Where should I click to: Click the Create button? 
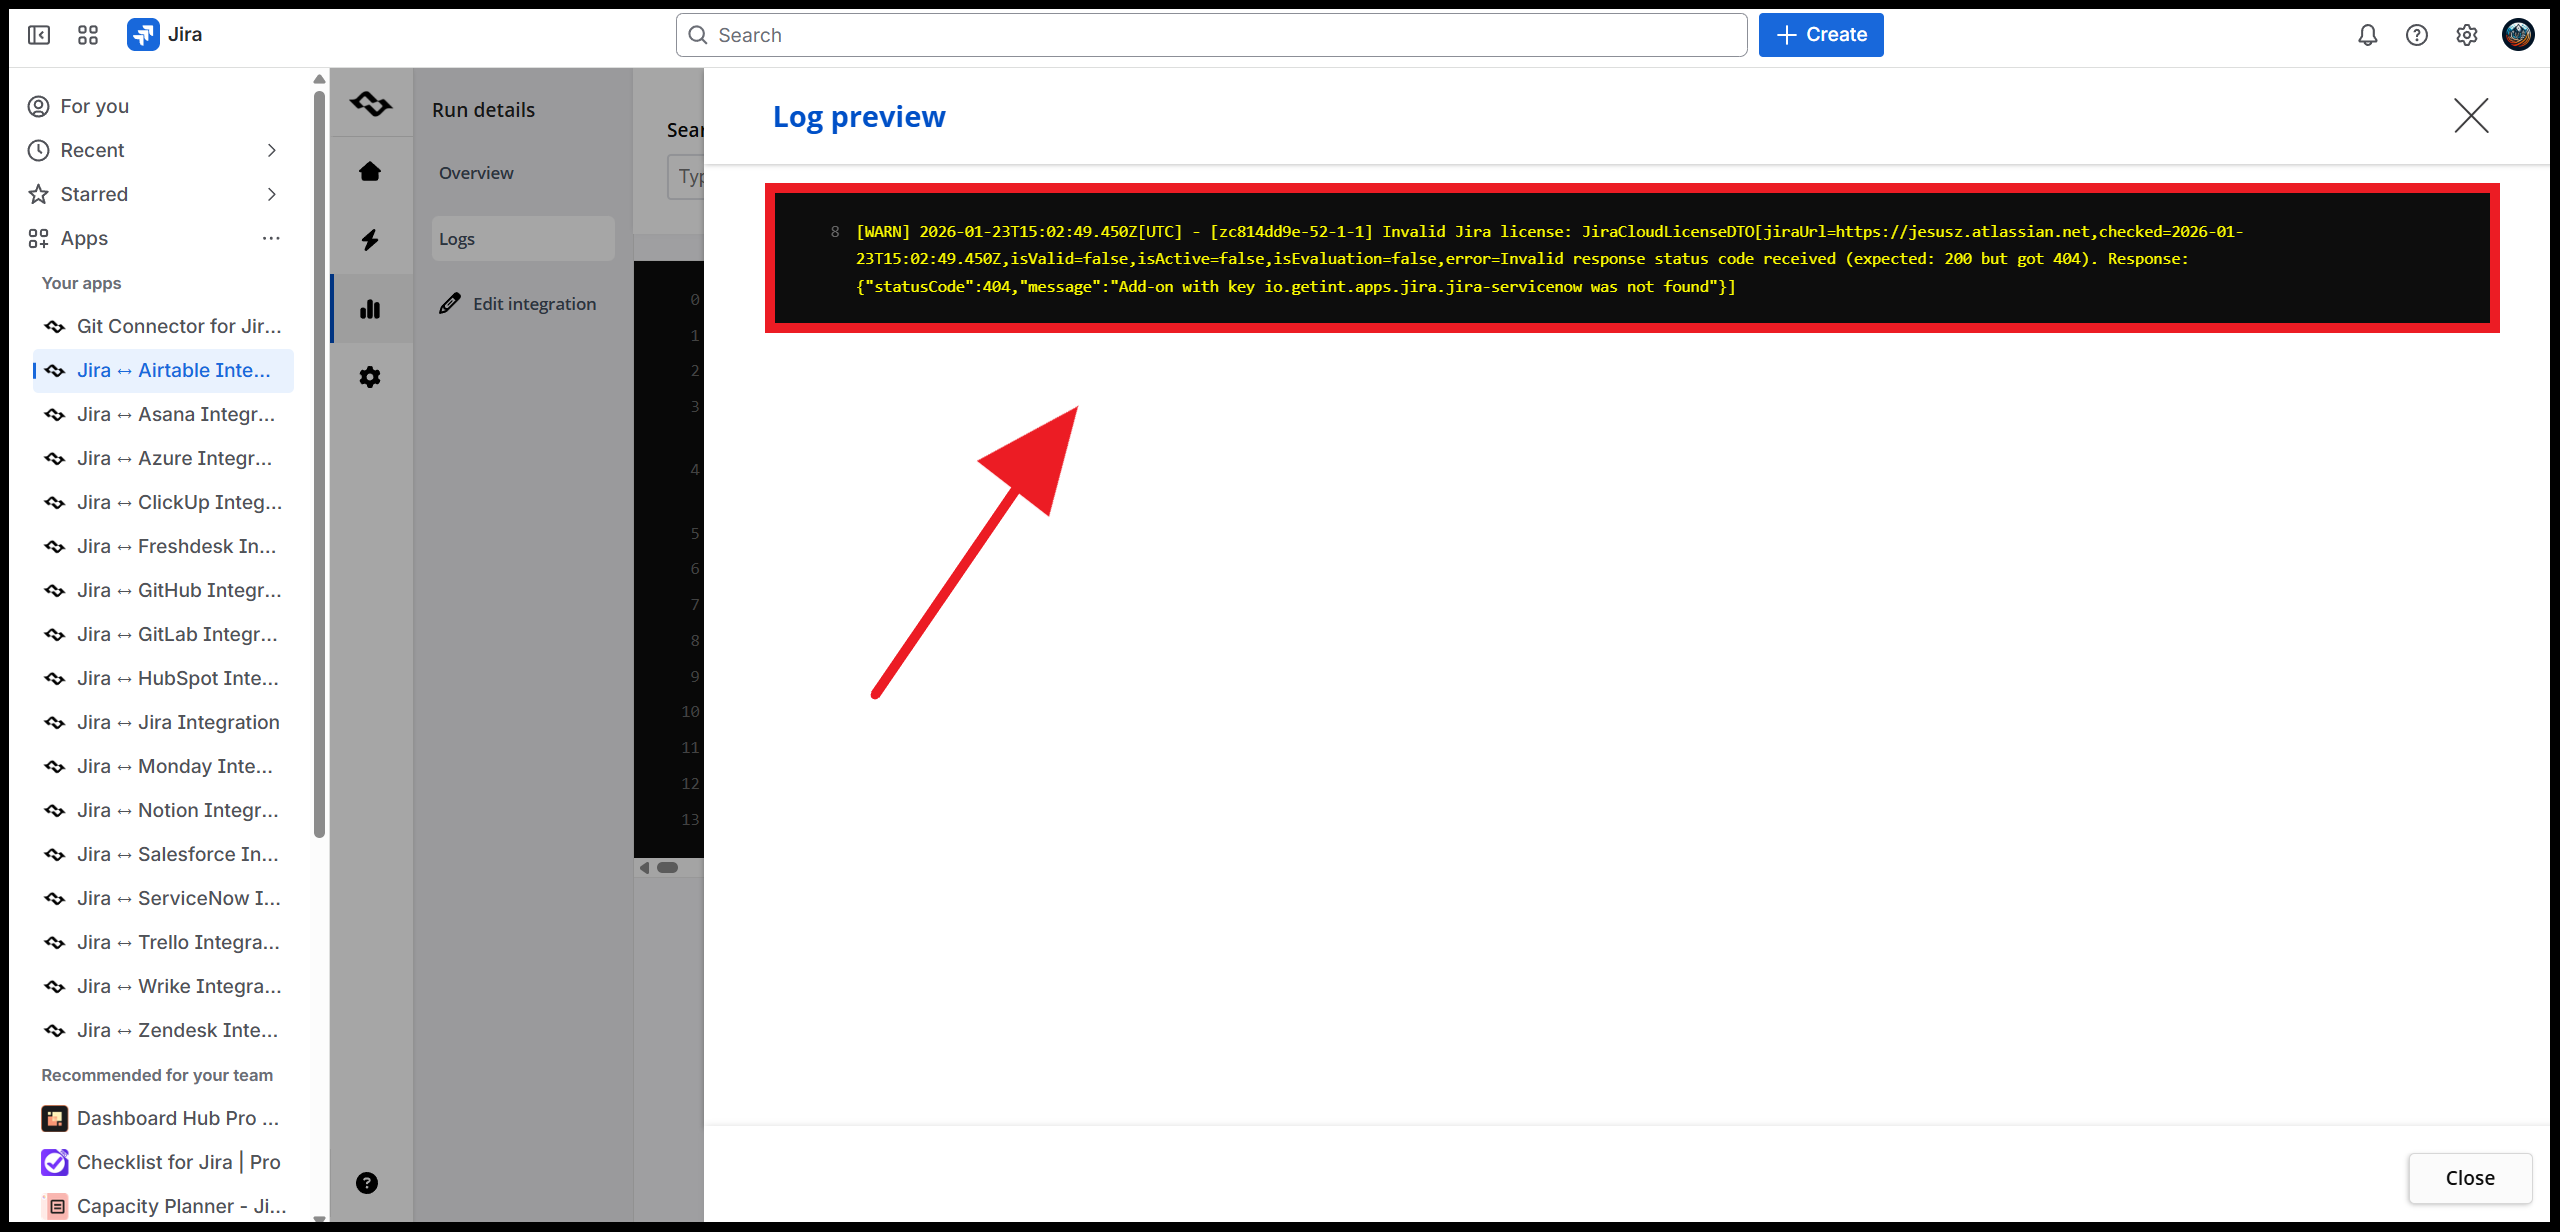(1820, 35)
